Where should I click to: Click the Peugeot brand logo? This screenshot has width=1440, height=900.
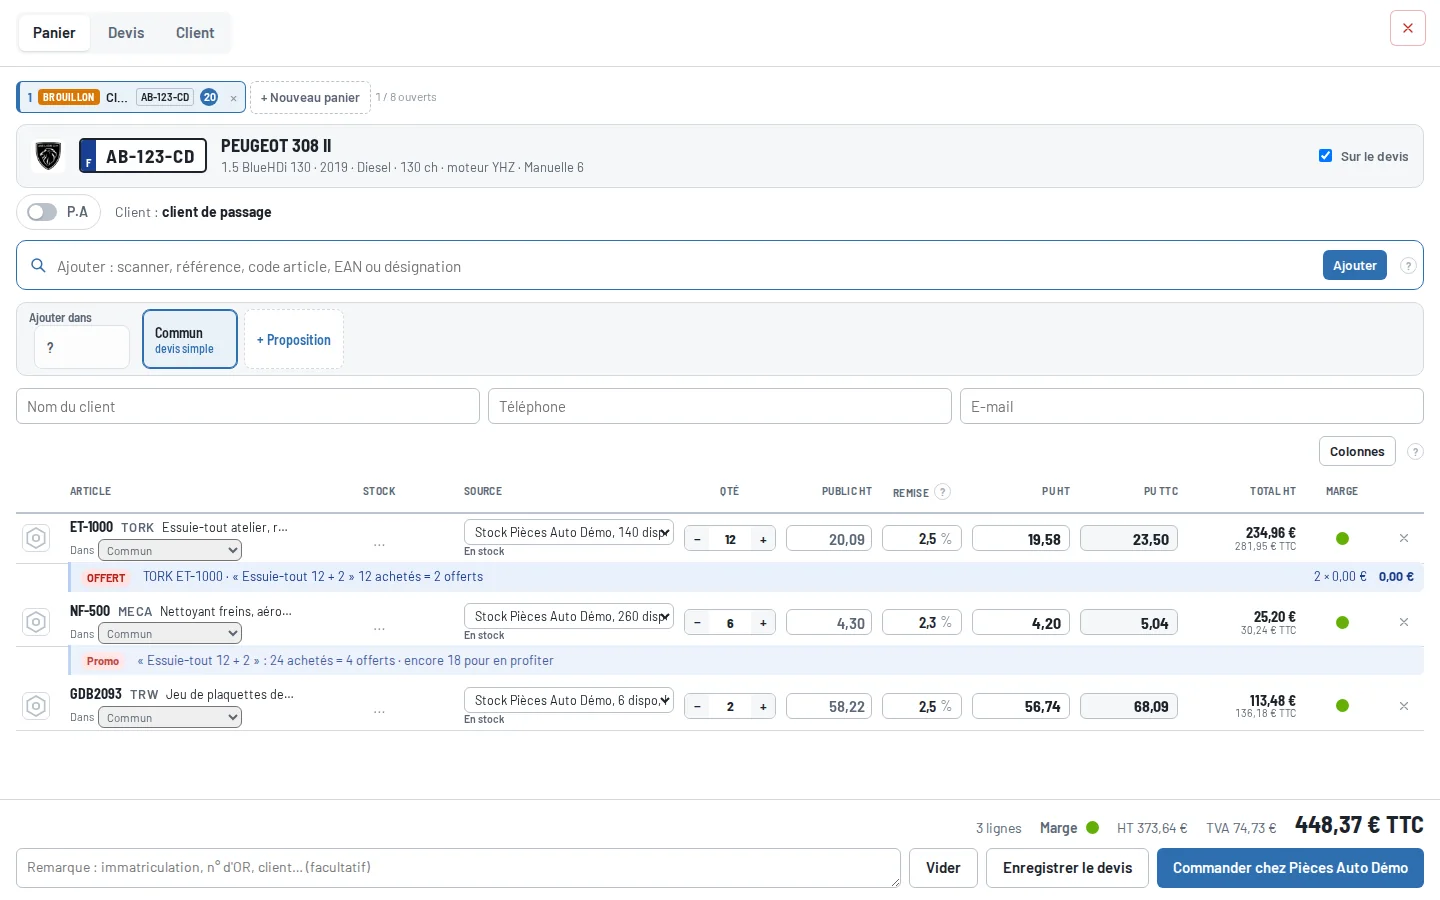(x=48, y=156)
